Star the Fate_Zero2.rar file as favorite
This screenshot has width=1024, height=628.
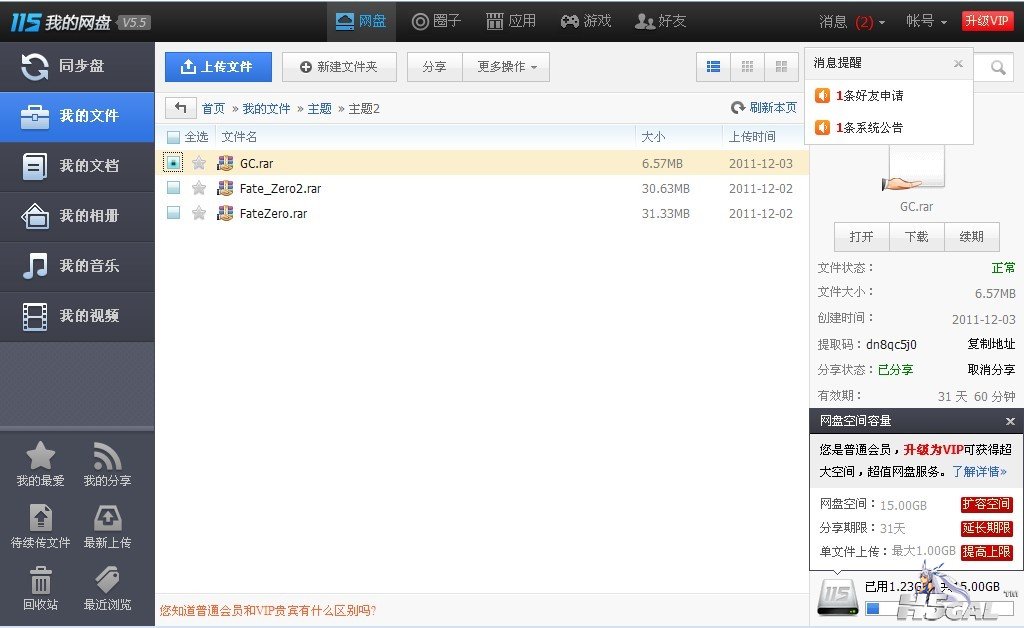pos(199,188)
